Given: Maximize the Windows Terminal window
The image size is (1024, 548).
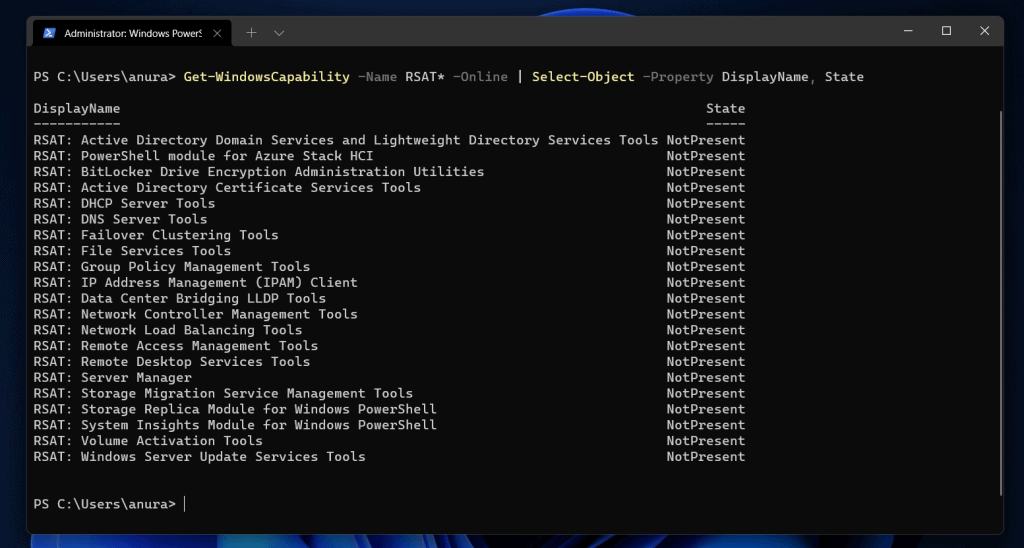Looking at the screenshot, I should (x=946, y=32).
